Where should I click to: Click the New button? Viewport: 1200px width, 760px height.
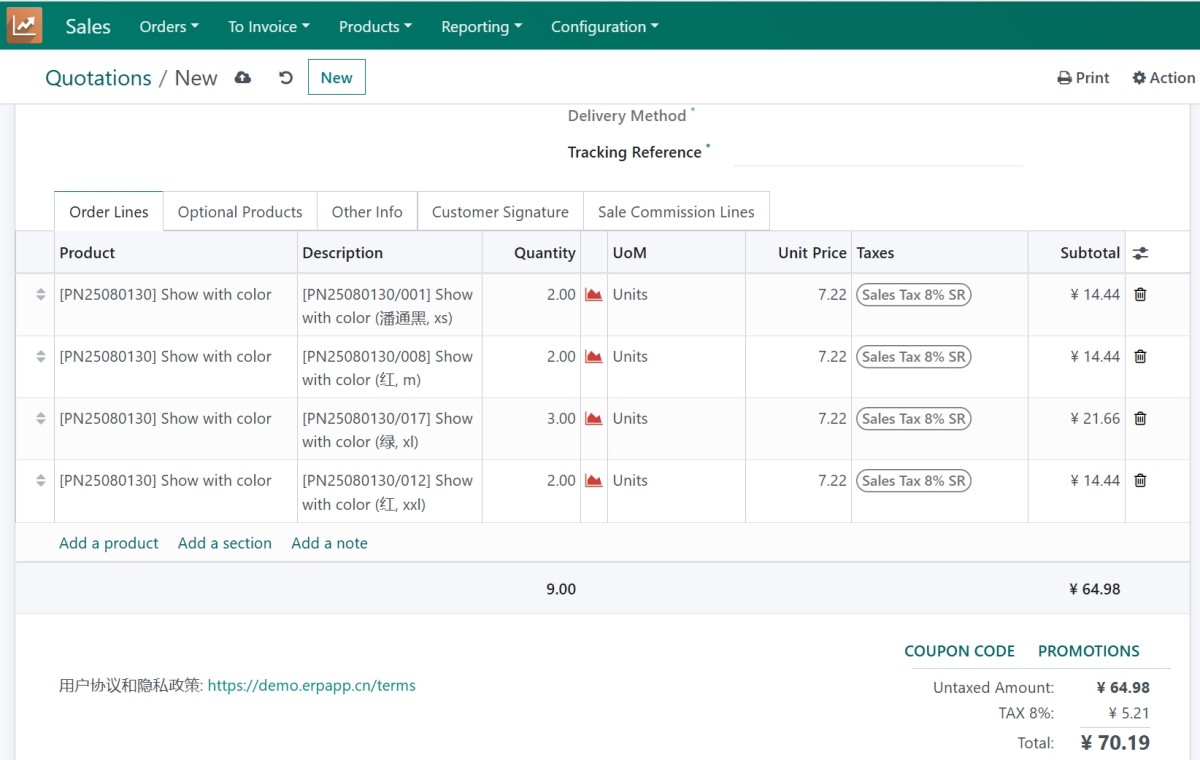(336, 78)
